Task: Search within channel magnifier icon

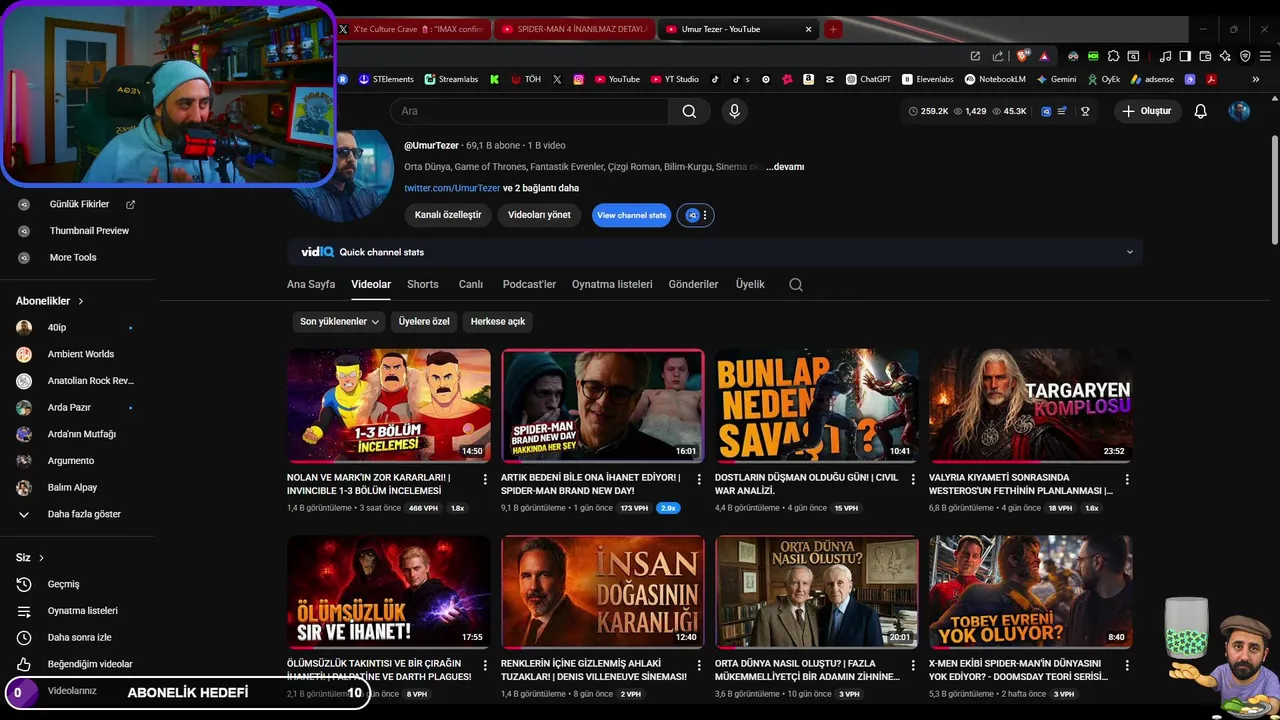Action: [796, 284]
